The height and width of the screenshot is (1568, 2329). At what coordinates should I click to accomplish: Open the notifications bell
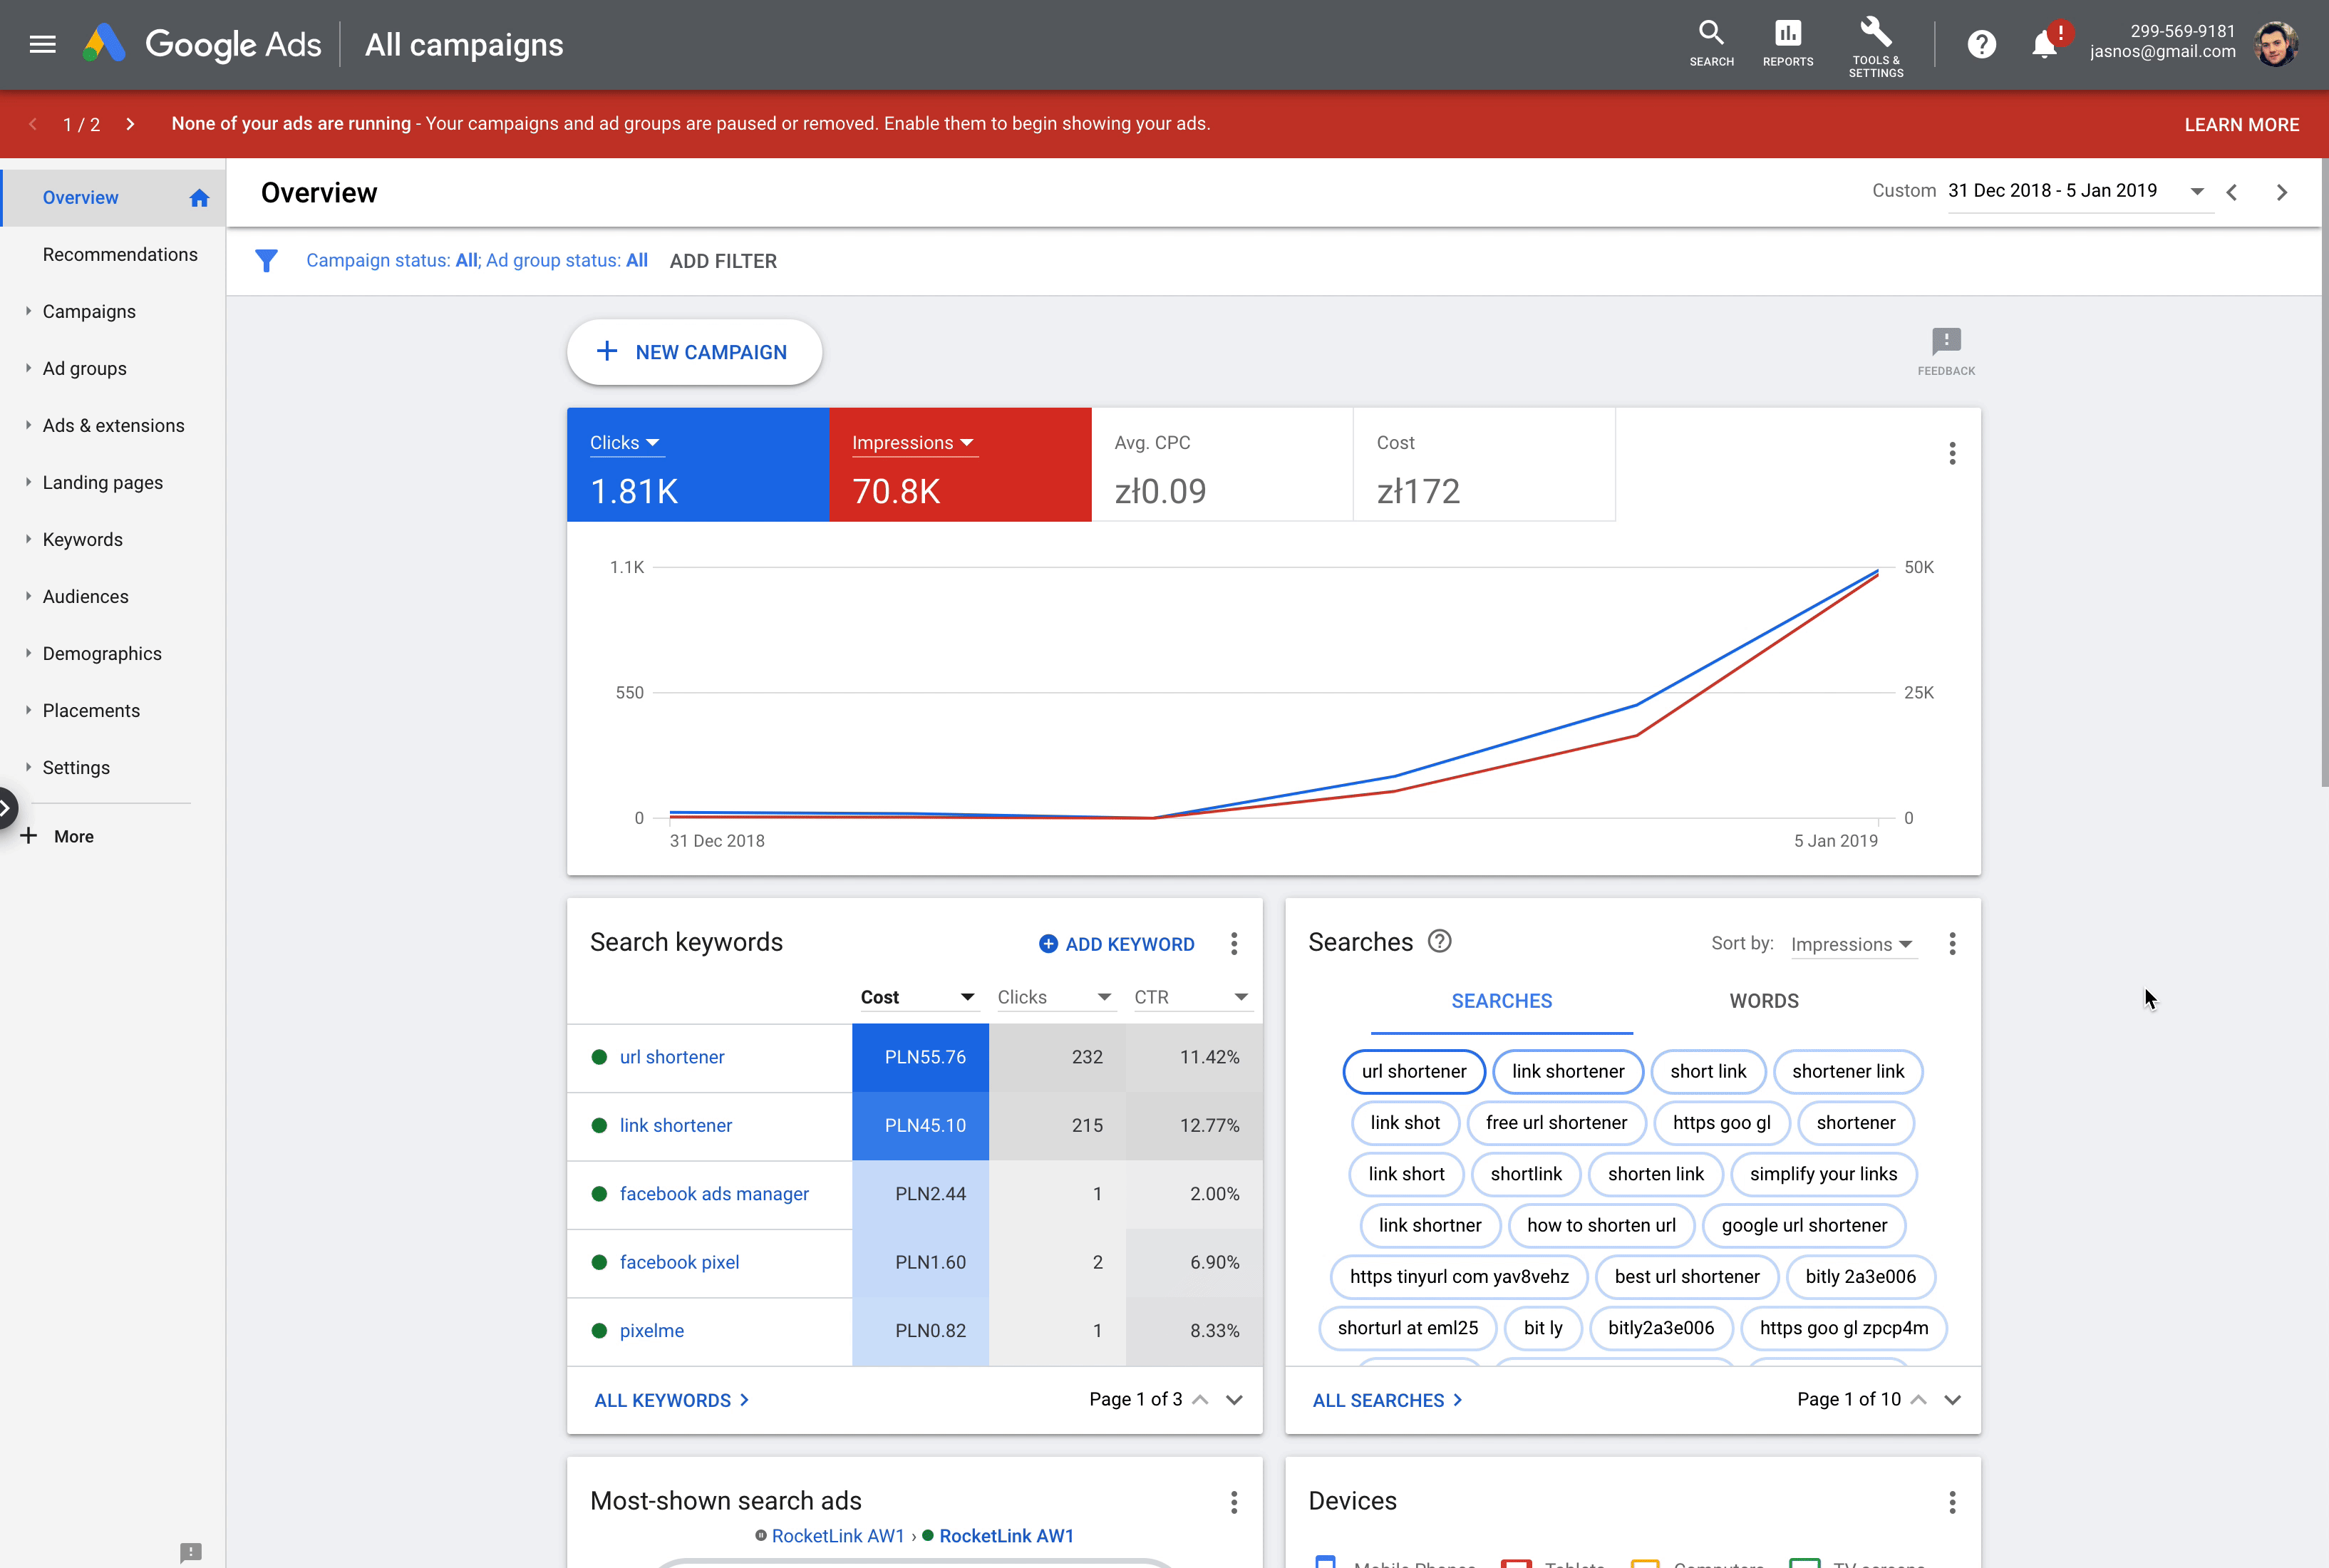pos(2044,45)
